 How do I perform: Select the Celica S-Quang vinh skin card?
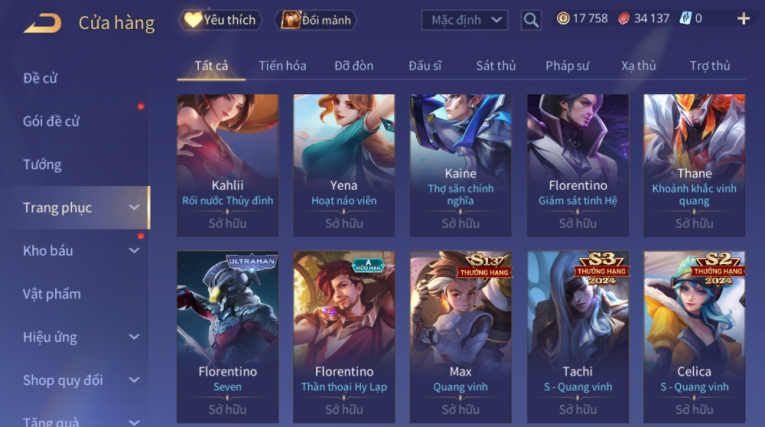pos(694,337)
